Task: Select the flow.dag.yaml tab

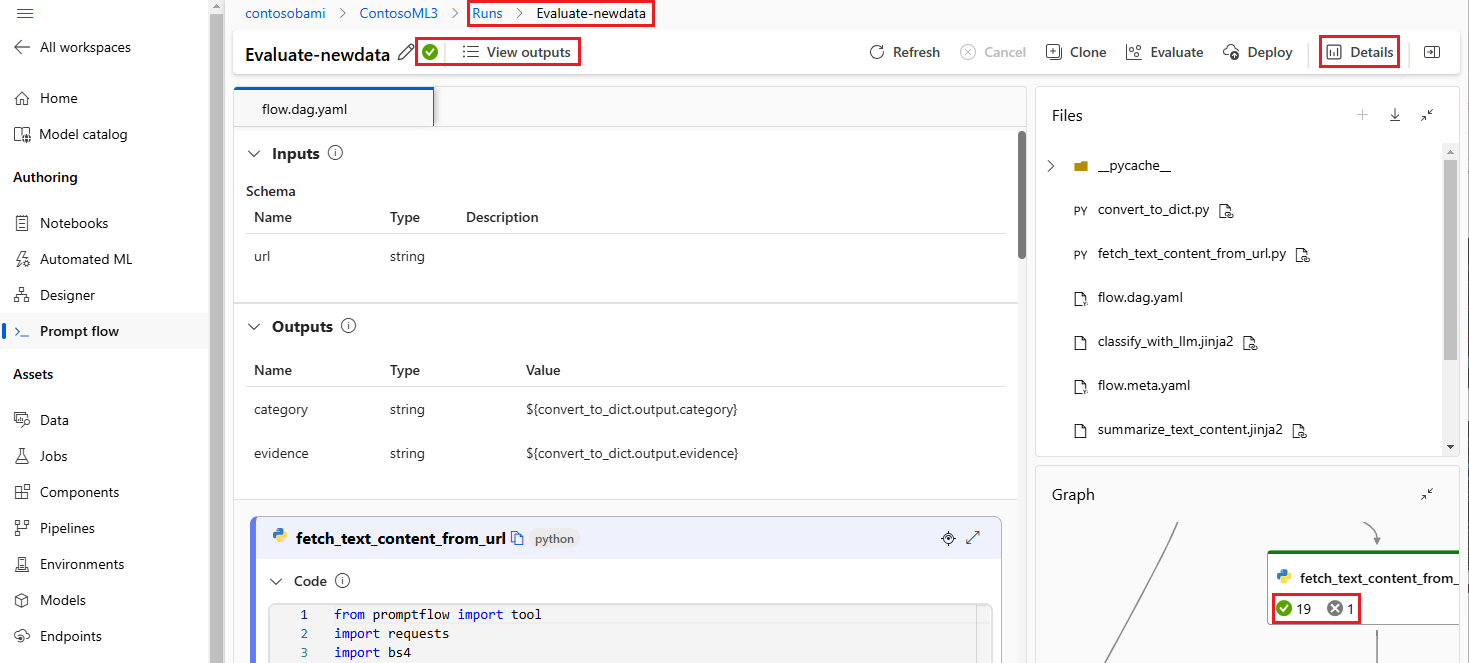Action: pos(334,108)
